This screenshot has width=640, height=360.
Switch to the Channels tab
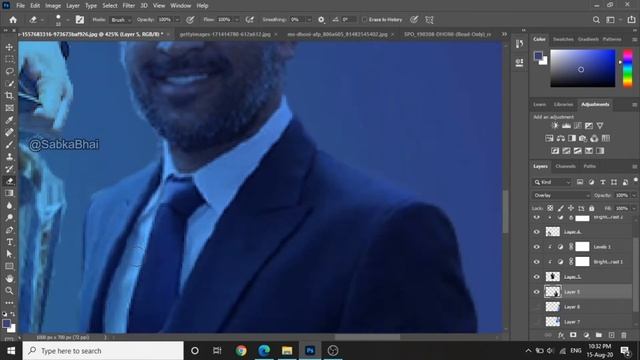point(565,166)
